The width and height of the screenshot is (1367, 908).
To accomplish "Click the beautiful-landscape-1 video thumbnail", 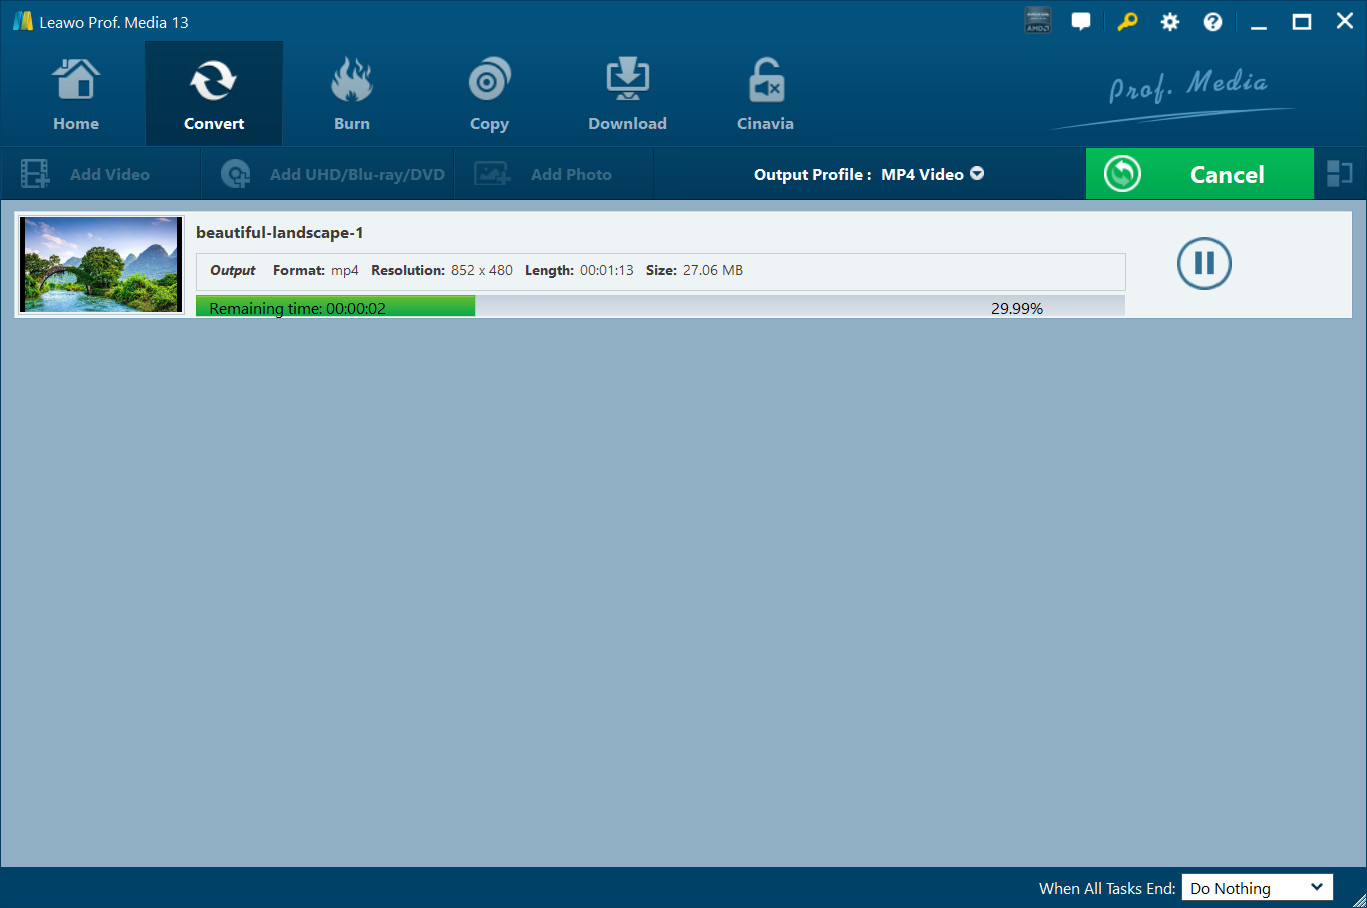I will [101, 265].
